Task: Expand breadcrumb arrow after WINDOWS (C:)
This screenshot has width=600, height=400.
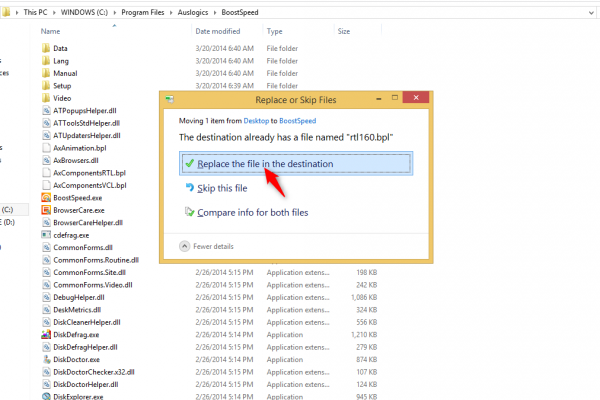Action: pos(114,13)
